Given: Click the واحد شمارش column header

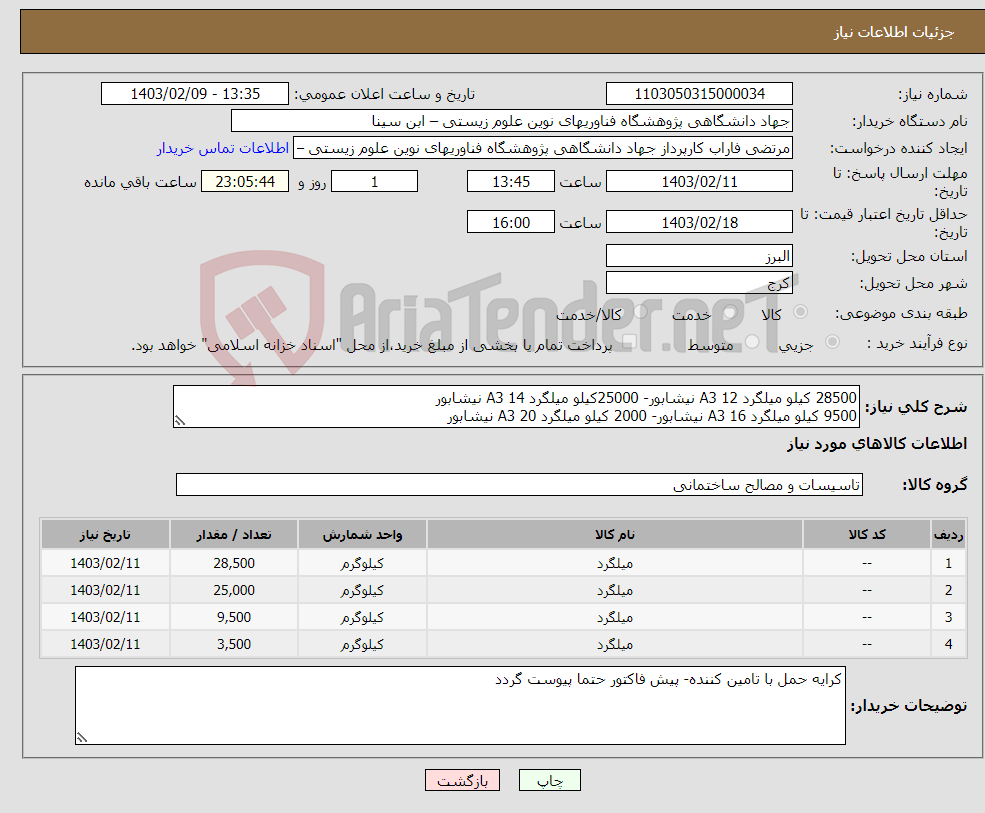Looking at the screenshot, I should click(x=362, y=534).
